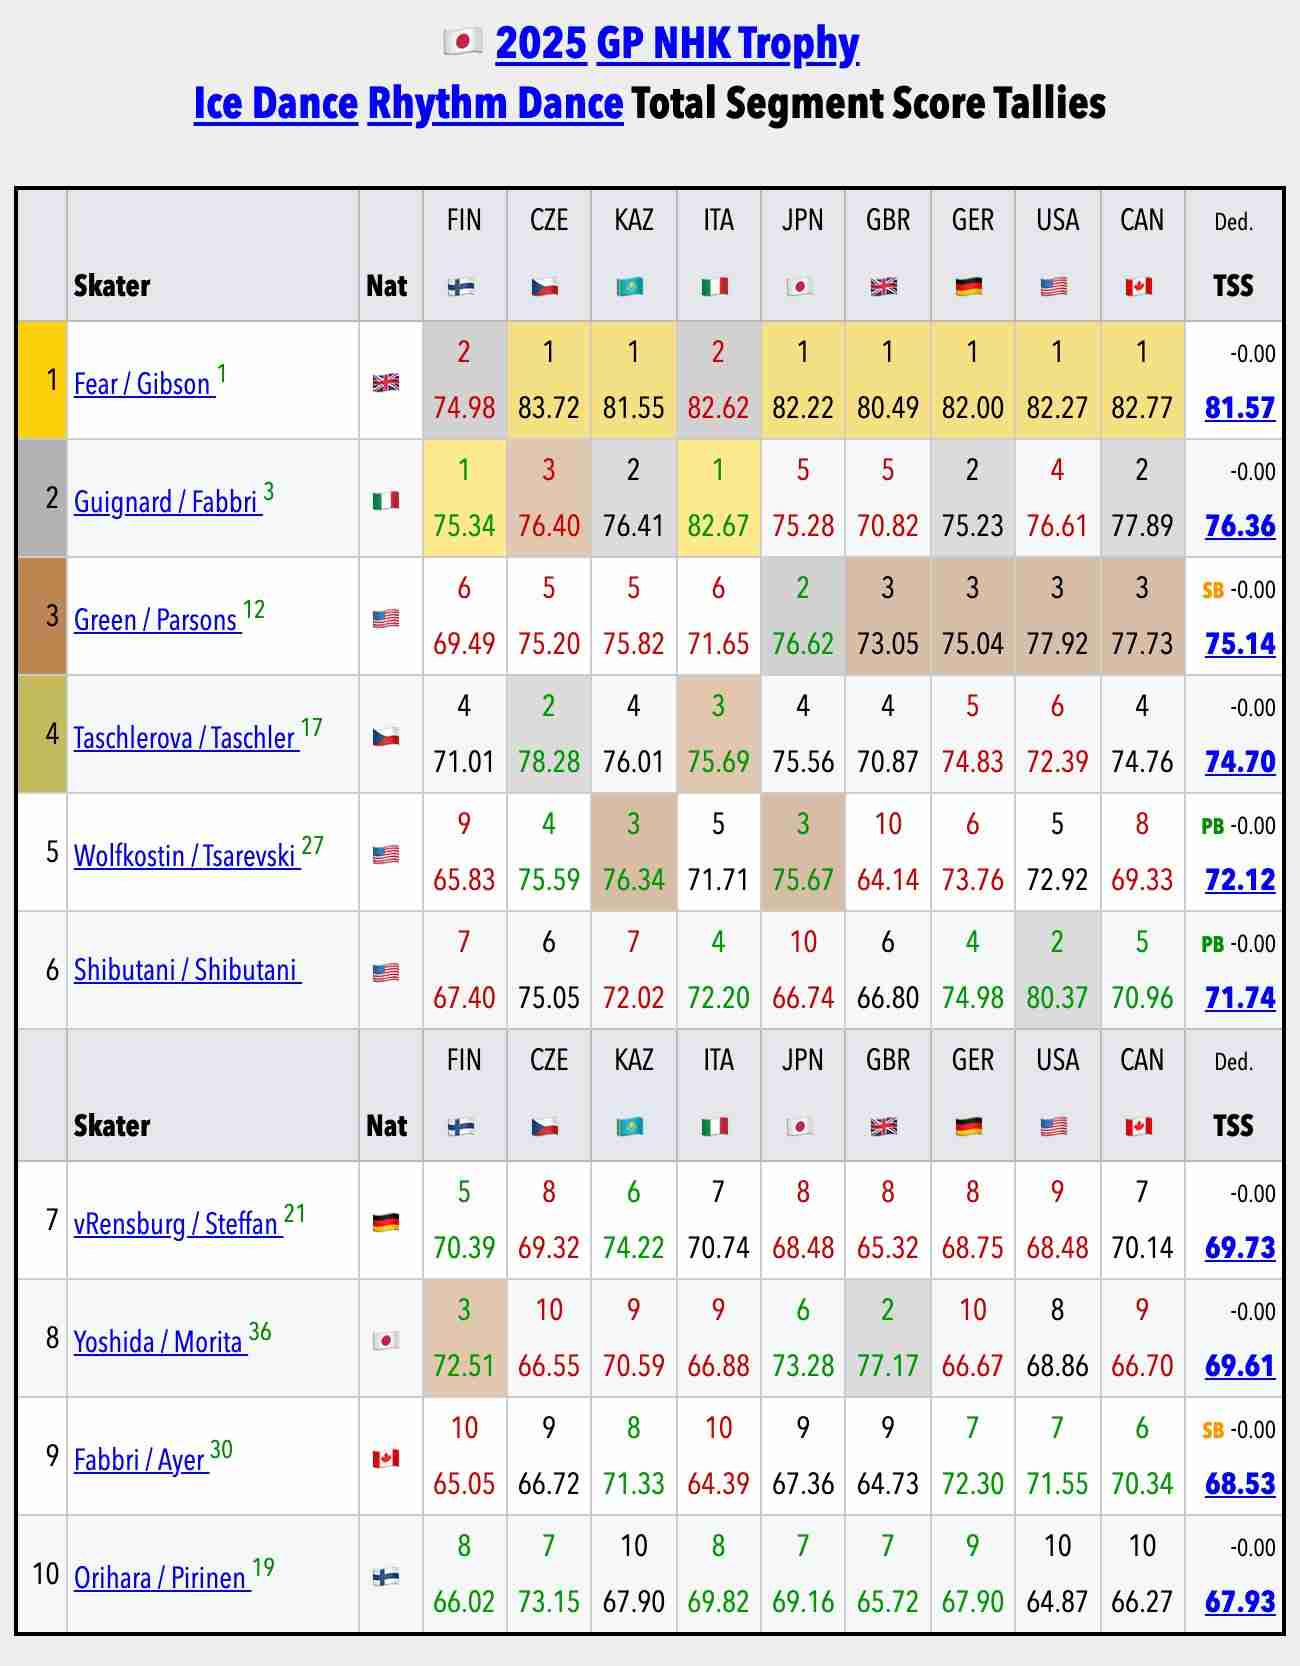Click the USA judge flag in the top header
The height and width of the screenshot is (1666, 1300).
coord(1054,287)
